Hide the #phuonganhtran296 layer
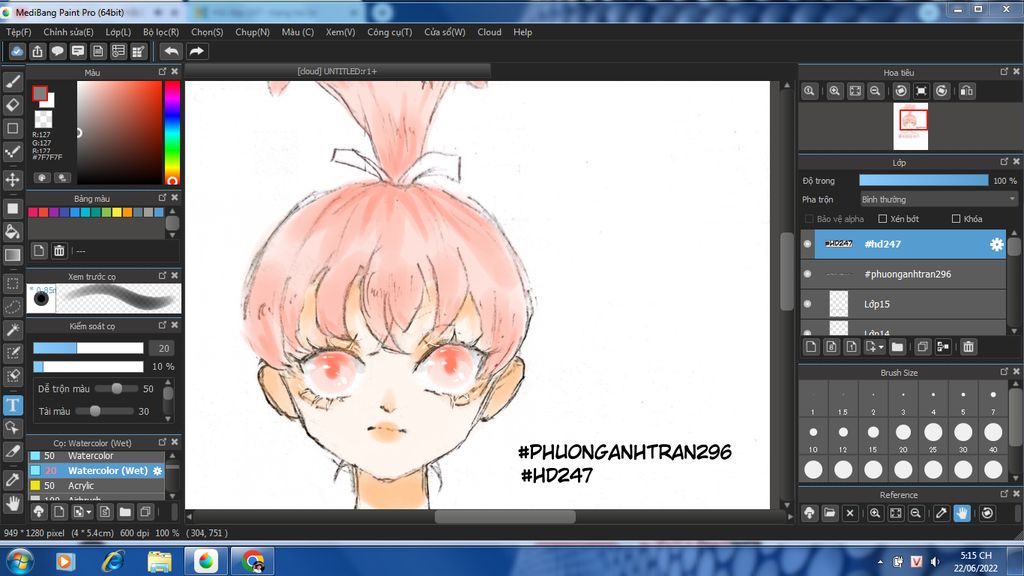Screen dimensions: 1024x576 [807, 274]
